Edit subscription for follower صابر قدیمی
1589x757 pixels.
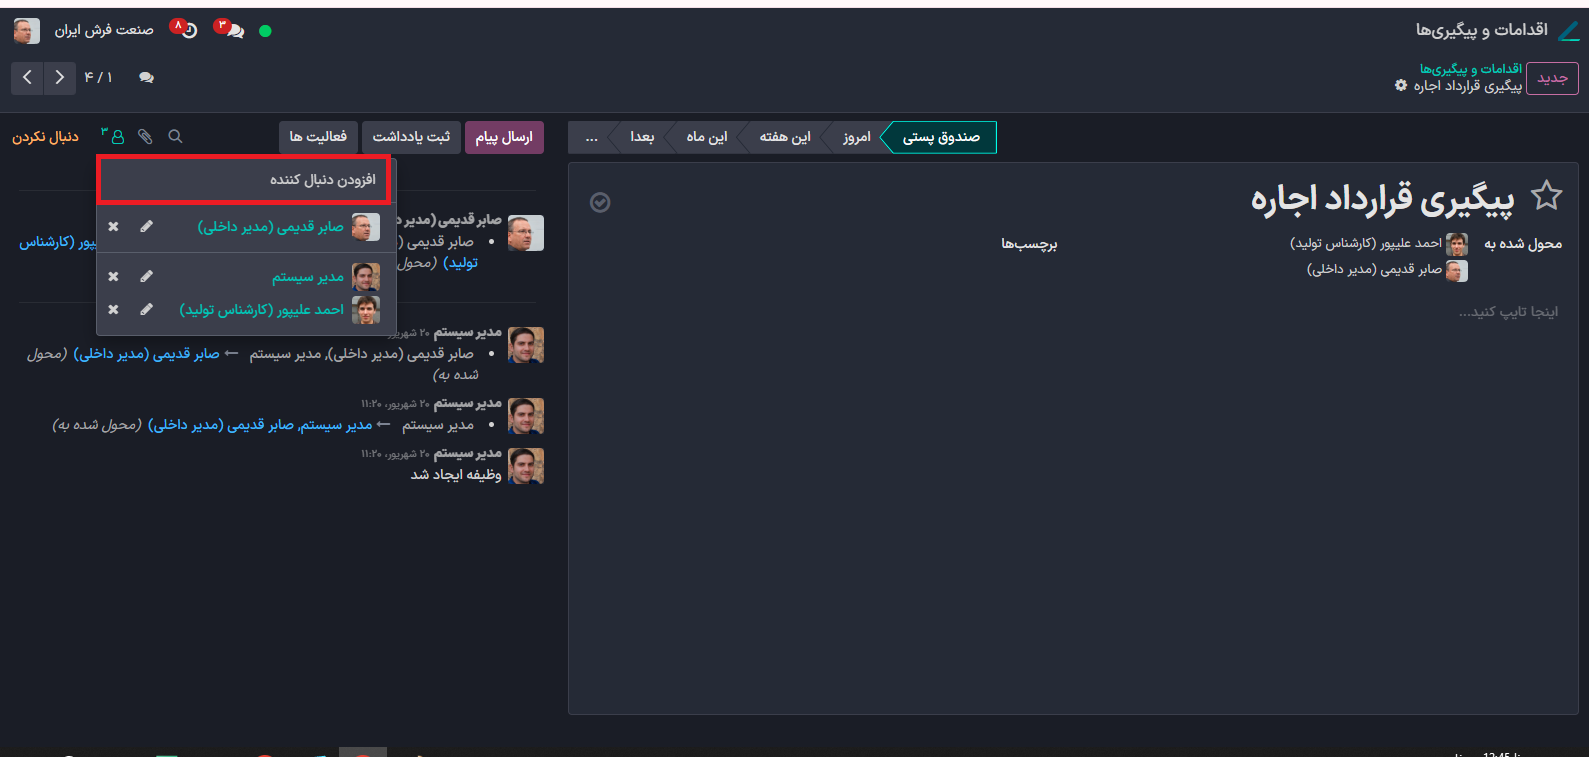[147, 227]
